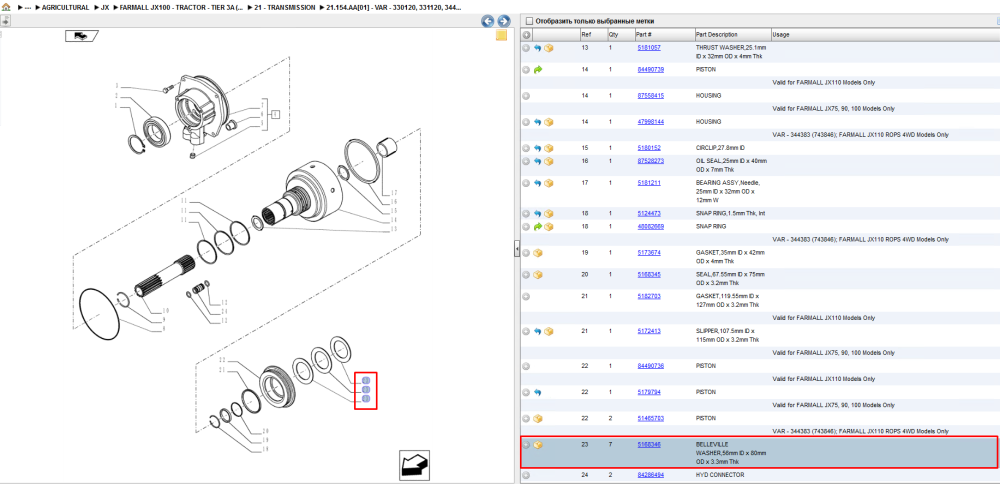Toggle selection circle for HYD CONNECTOR 84286494
Viewport: 1000px width, 484px height.
[x=526, y=476]
